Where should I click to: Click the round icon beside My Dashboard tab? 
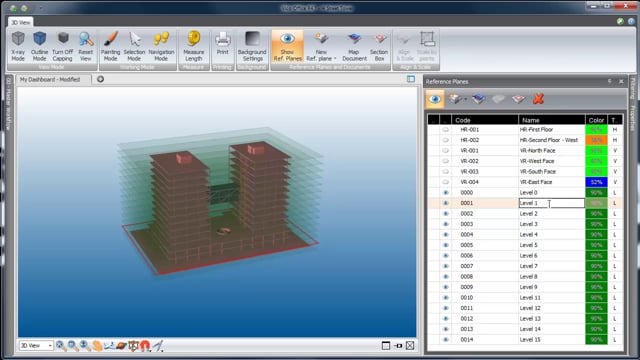[100, 79]
